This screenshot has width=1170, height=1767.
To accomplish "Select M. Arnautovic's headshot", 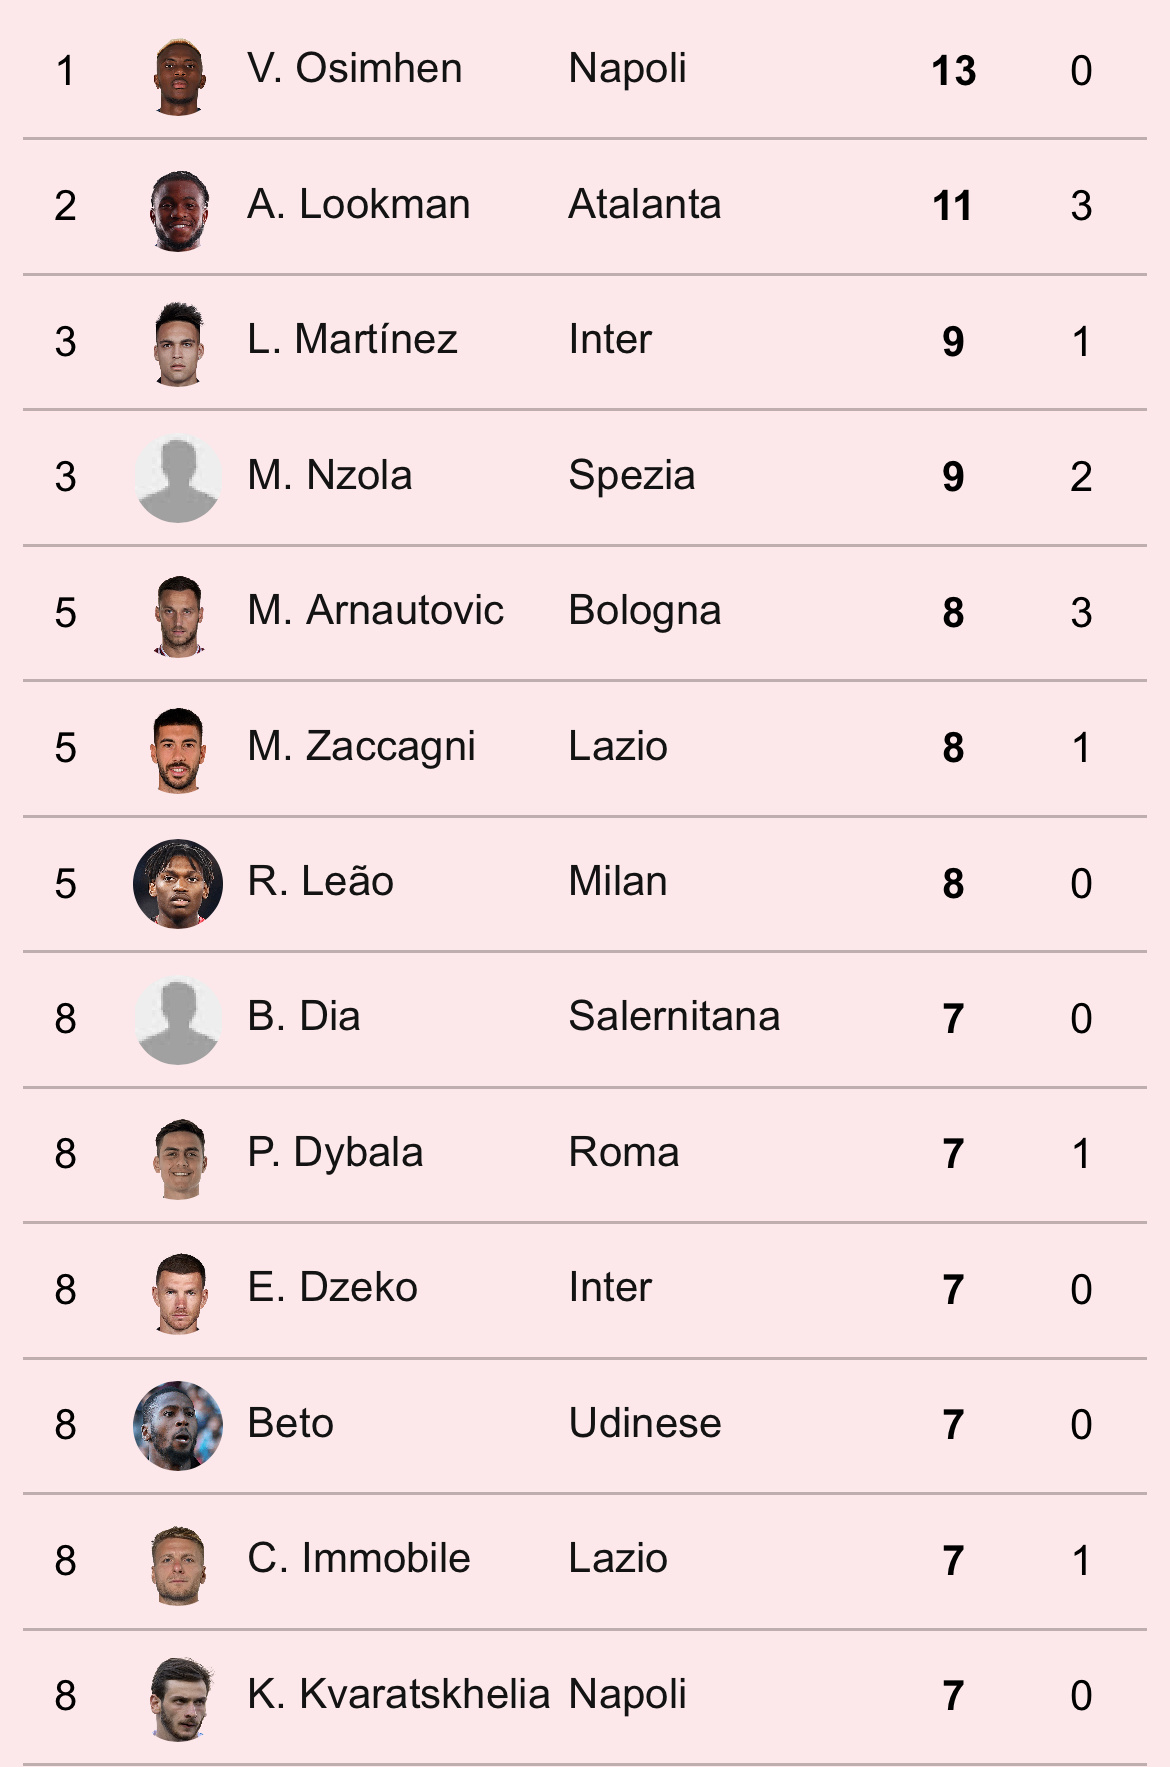I will point(179,615).
